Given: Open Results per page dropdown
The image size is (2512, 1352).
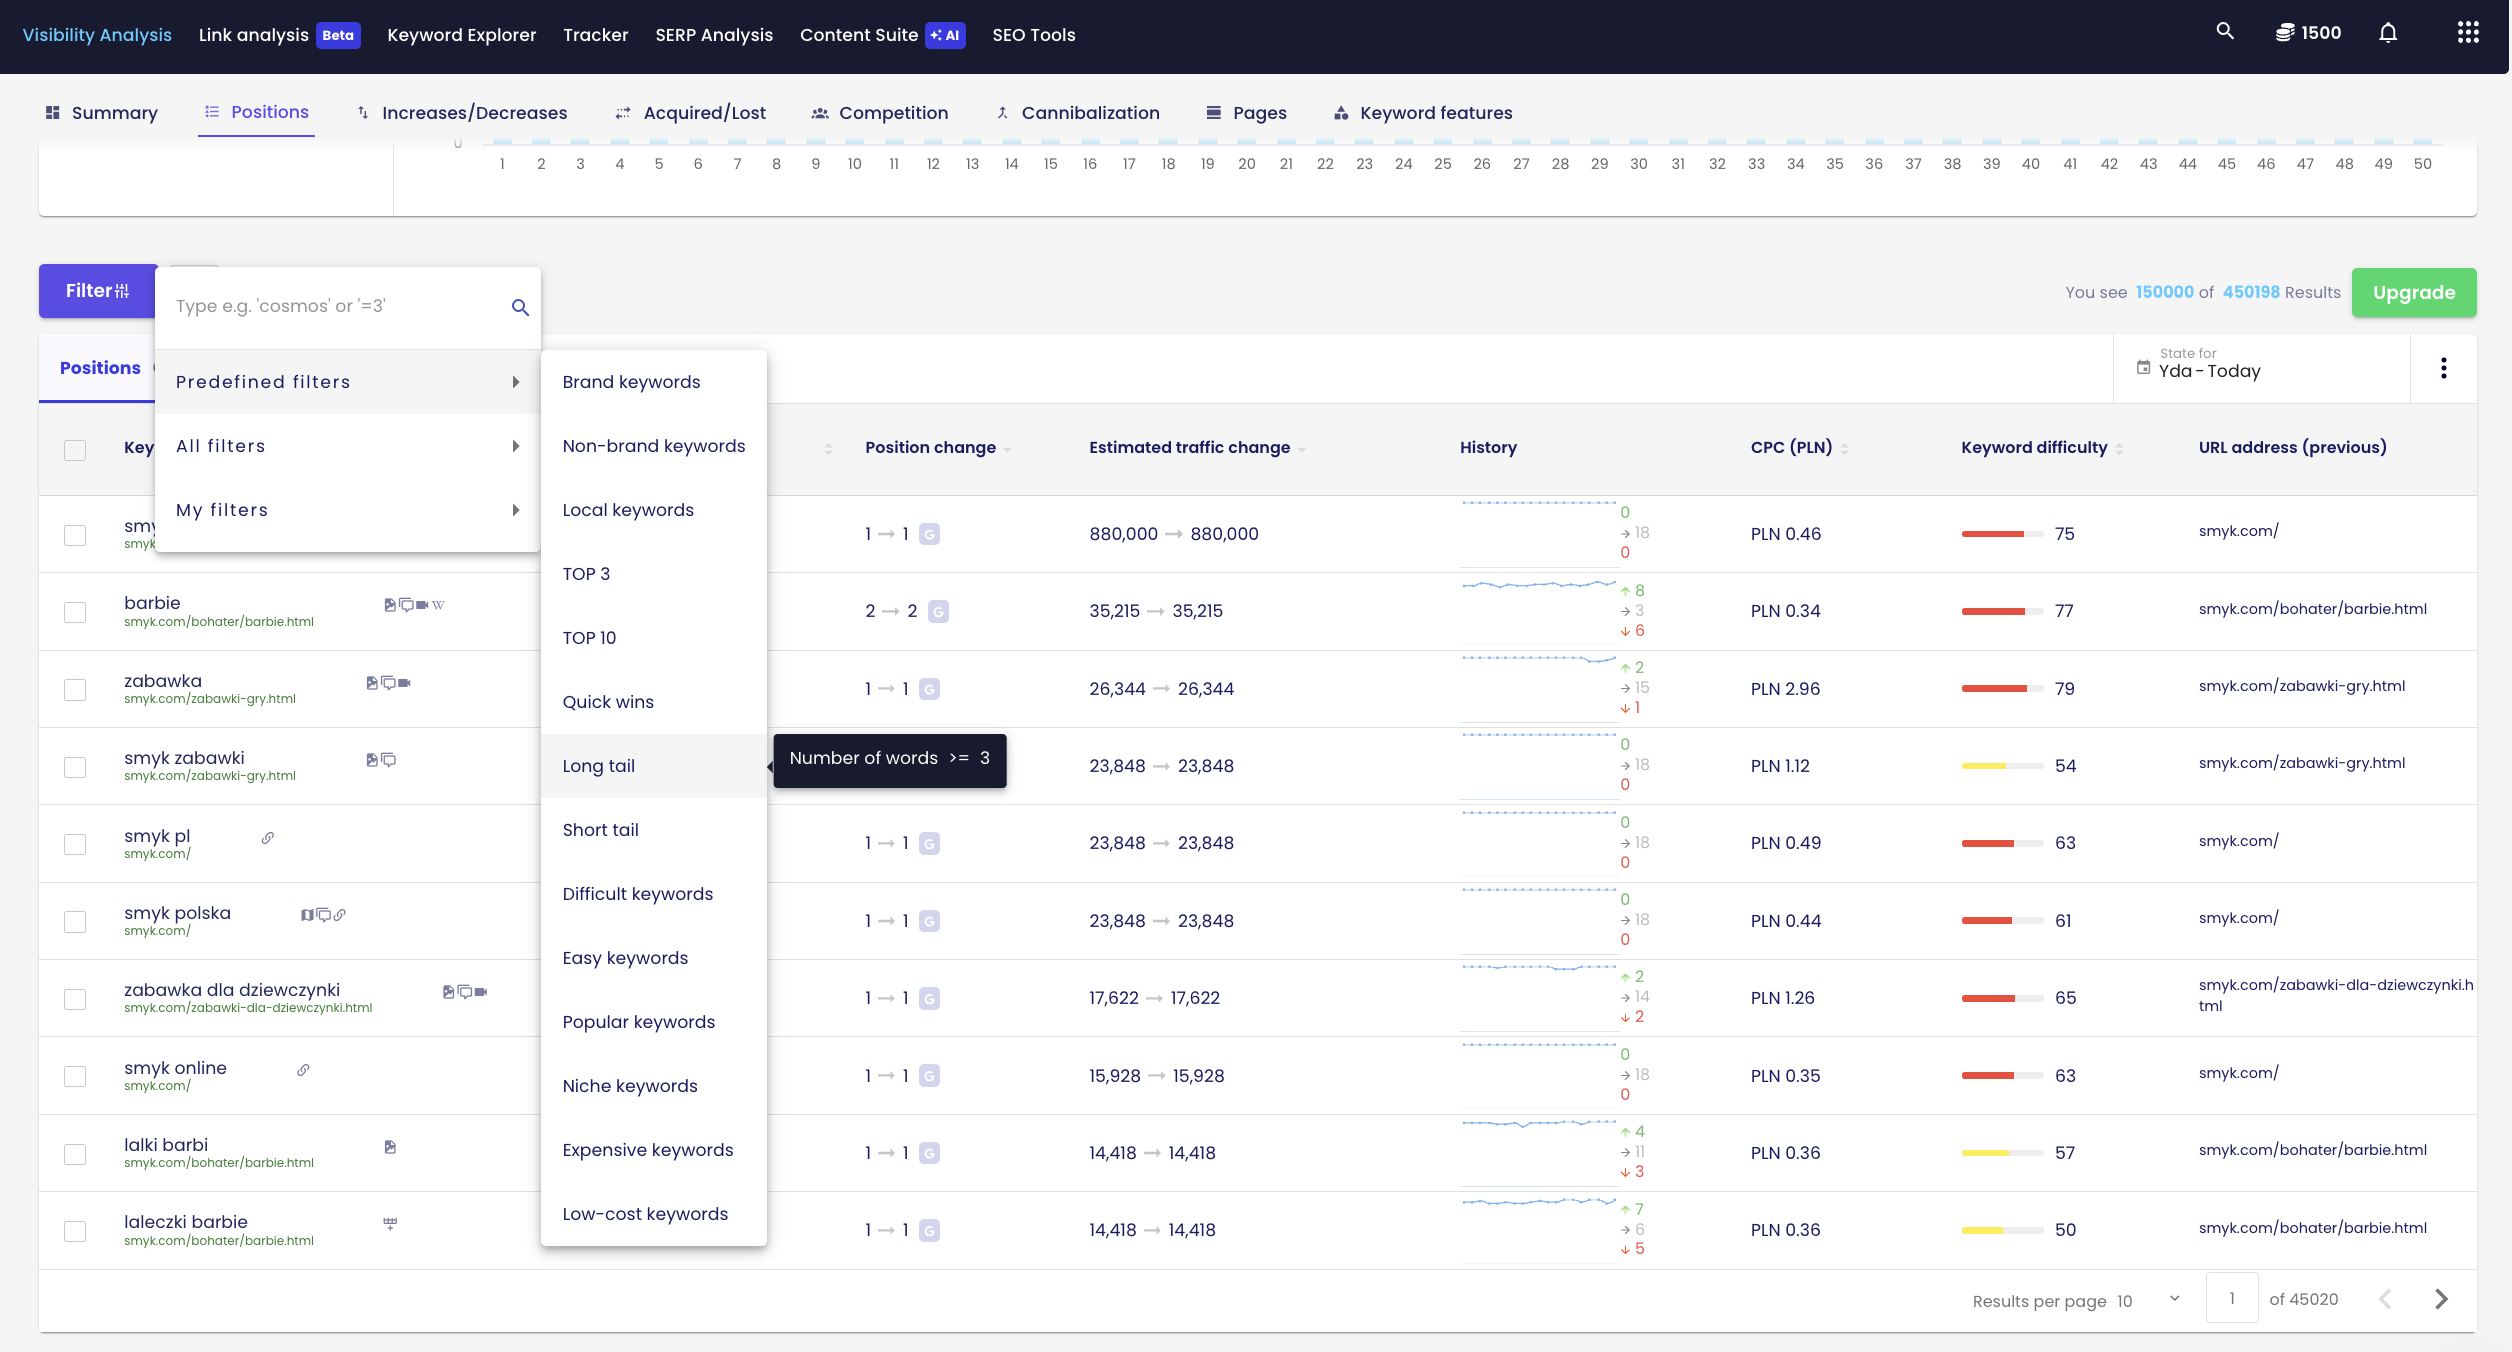Looking at the screenshot, I should click(x=2148, y=1300).
